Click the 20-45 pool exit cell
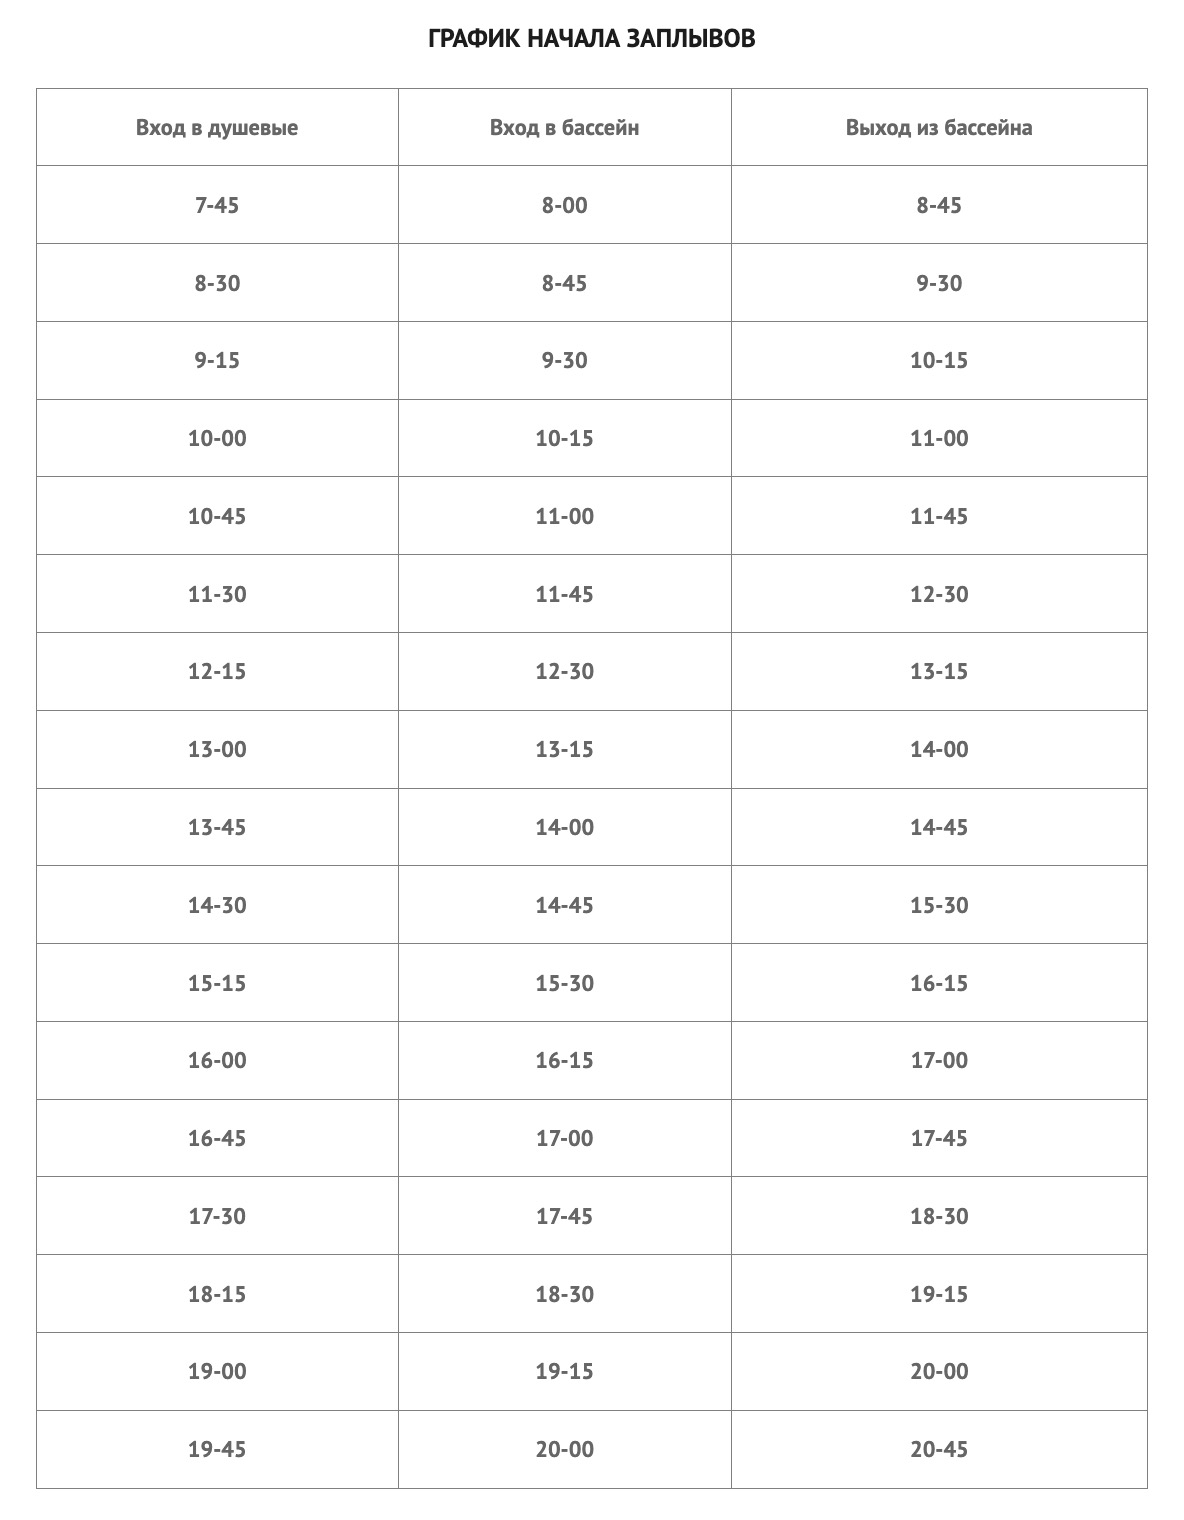The image size is (1184, 1520). [939, 1449]
